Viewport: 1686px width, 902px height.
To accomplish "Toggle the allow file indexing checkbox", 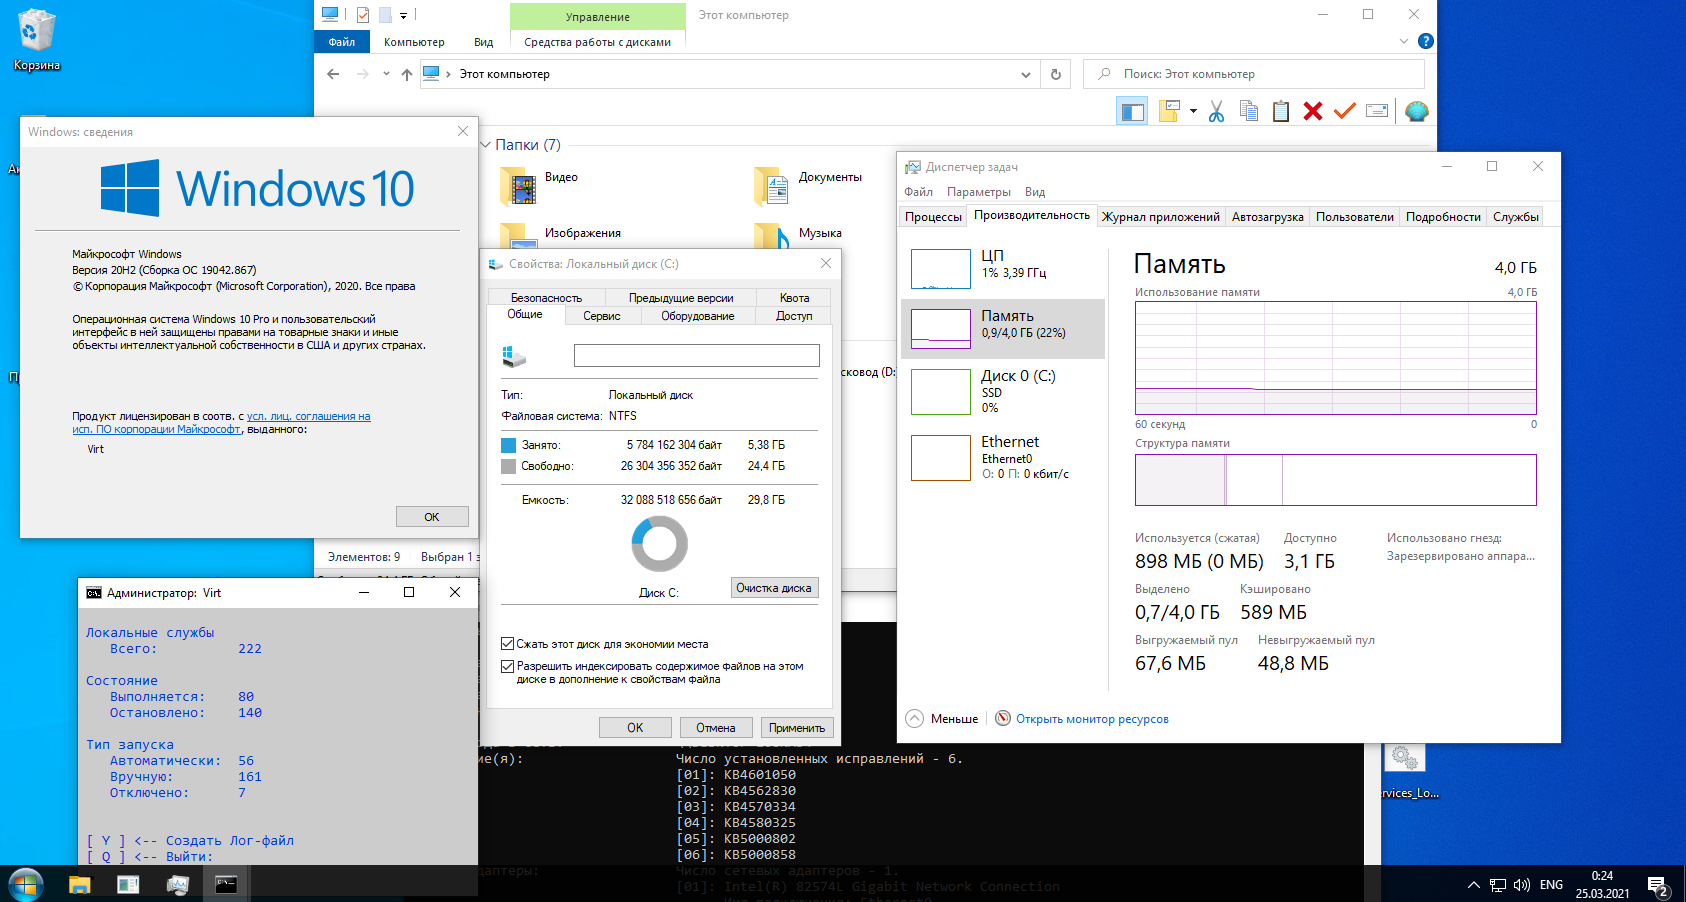I will coord(507,666).
